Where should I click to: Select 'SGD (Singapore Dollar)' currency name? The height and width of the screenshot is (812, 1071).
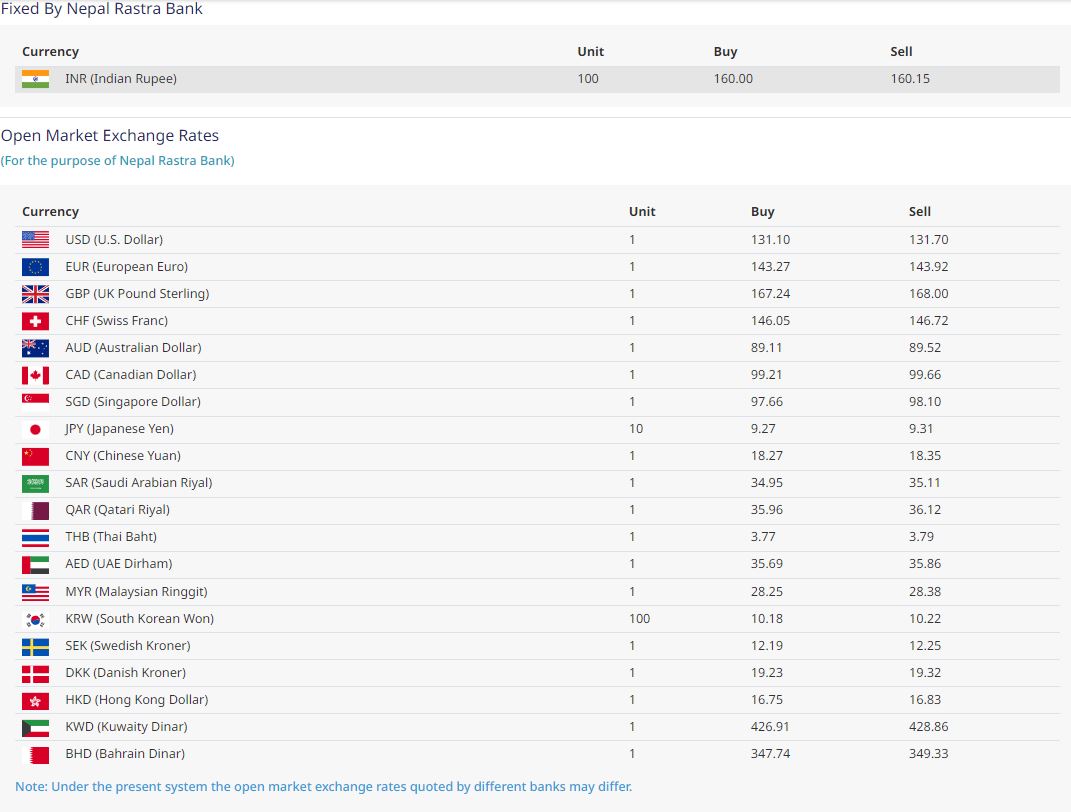coord(133,402)
